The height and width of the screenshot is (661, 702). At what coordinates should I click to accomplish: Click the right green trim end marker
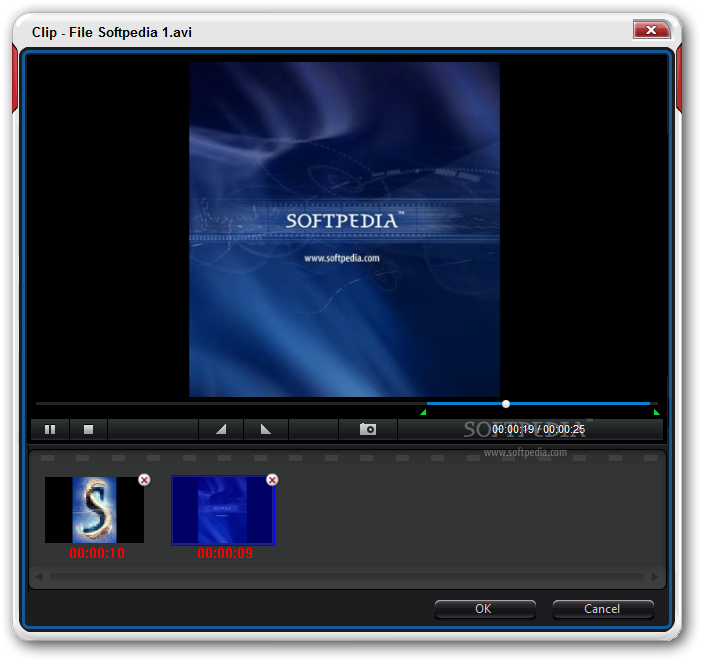pos(656,412)
